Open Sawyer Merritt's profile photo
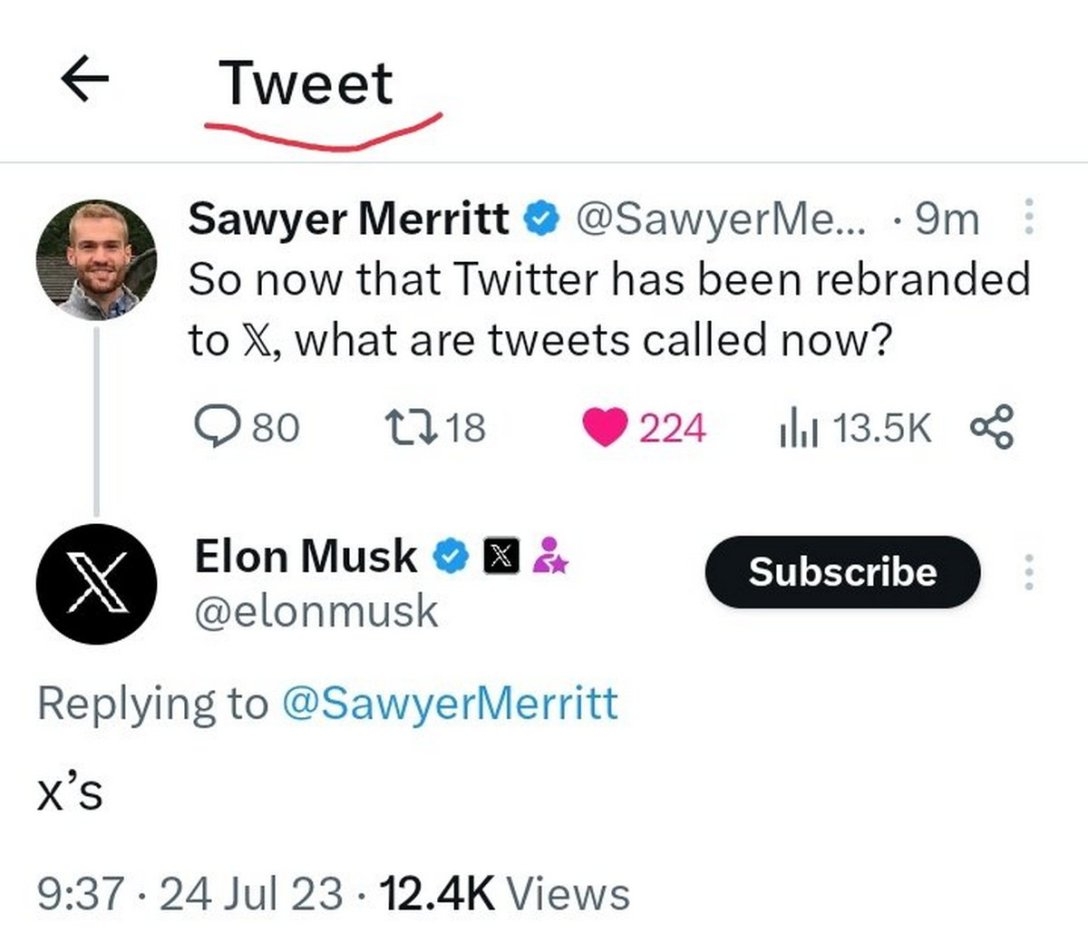This screenshot has height=952, width=1088. [x=97, y=259]
